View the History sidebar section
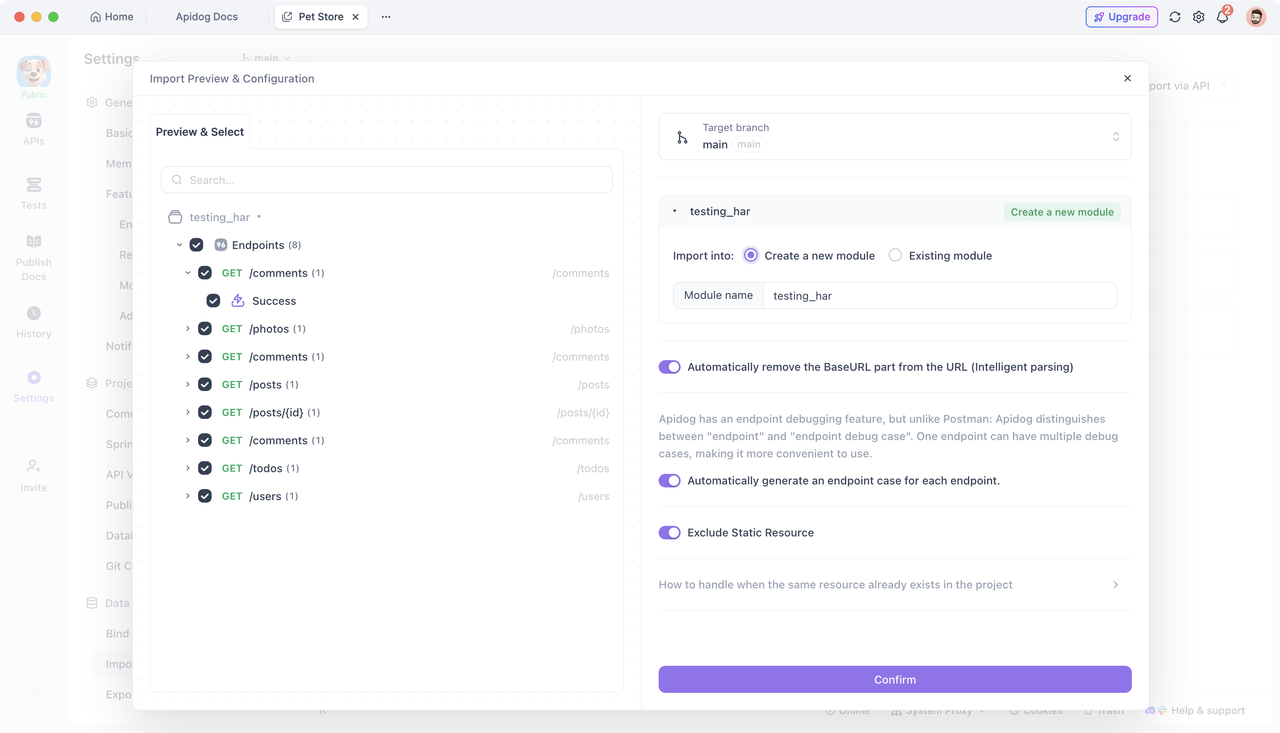The width and height of the screenshot is (1280, 733). pos(33,320)
